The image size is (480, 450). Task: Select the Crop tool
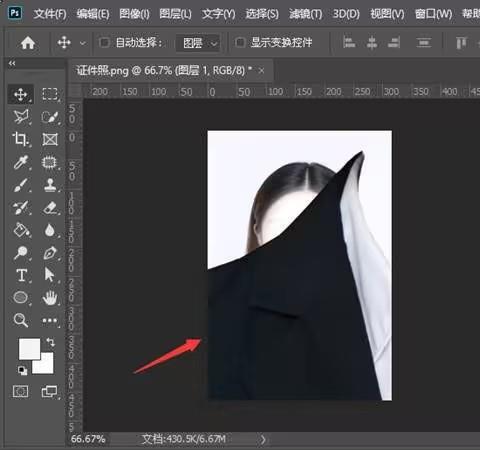[21, 139]
